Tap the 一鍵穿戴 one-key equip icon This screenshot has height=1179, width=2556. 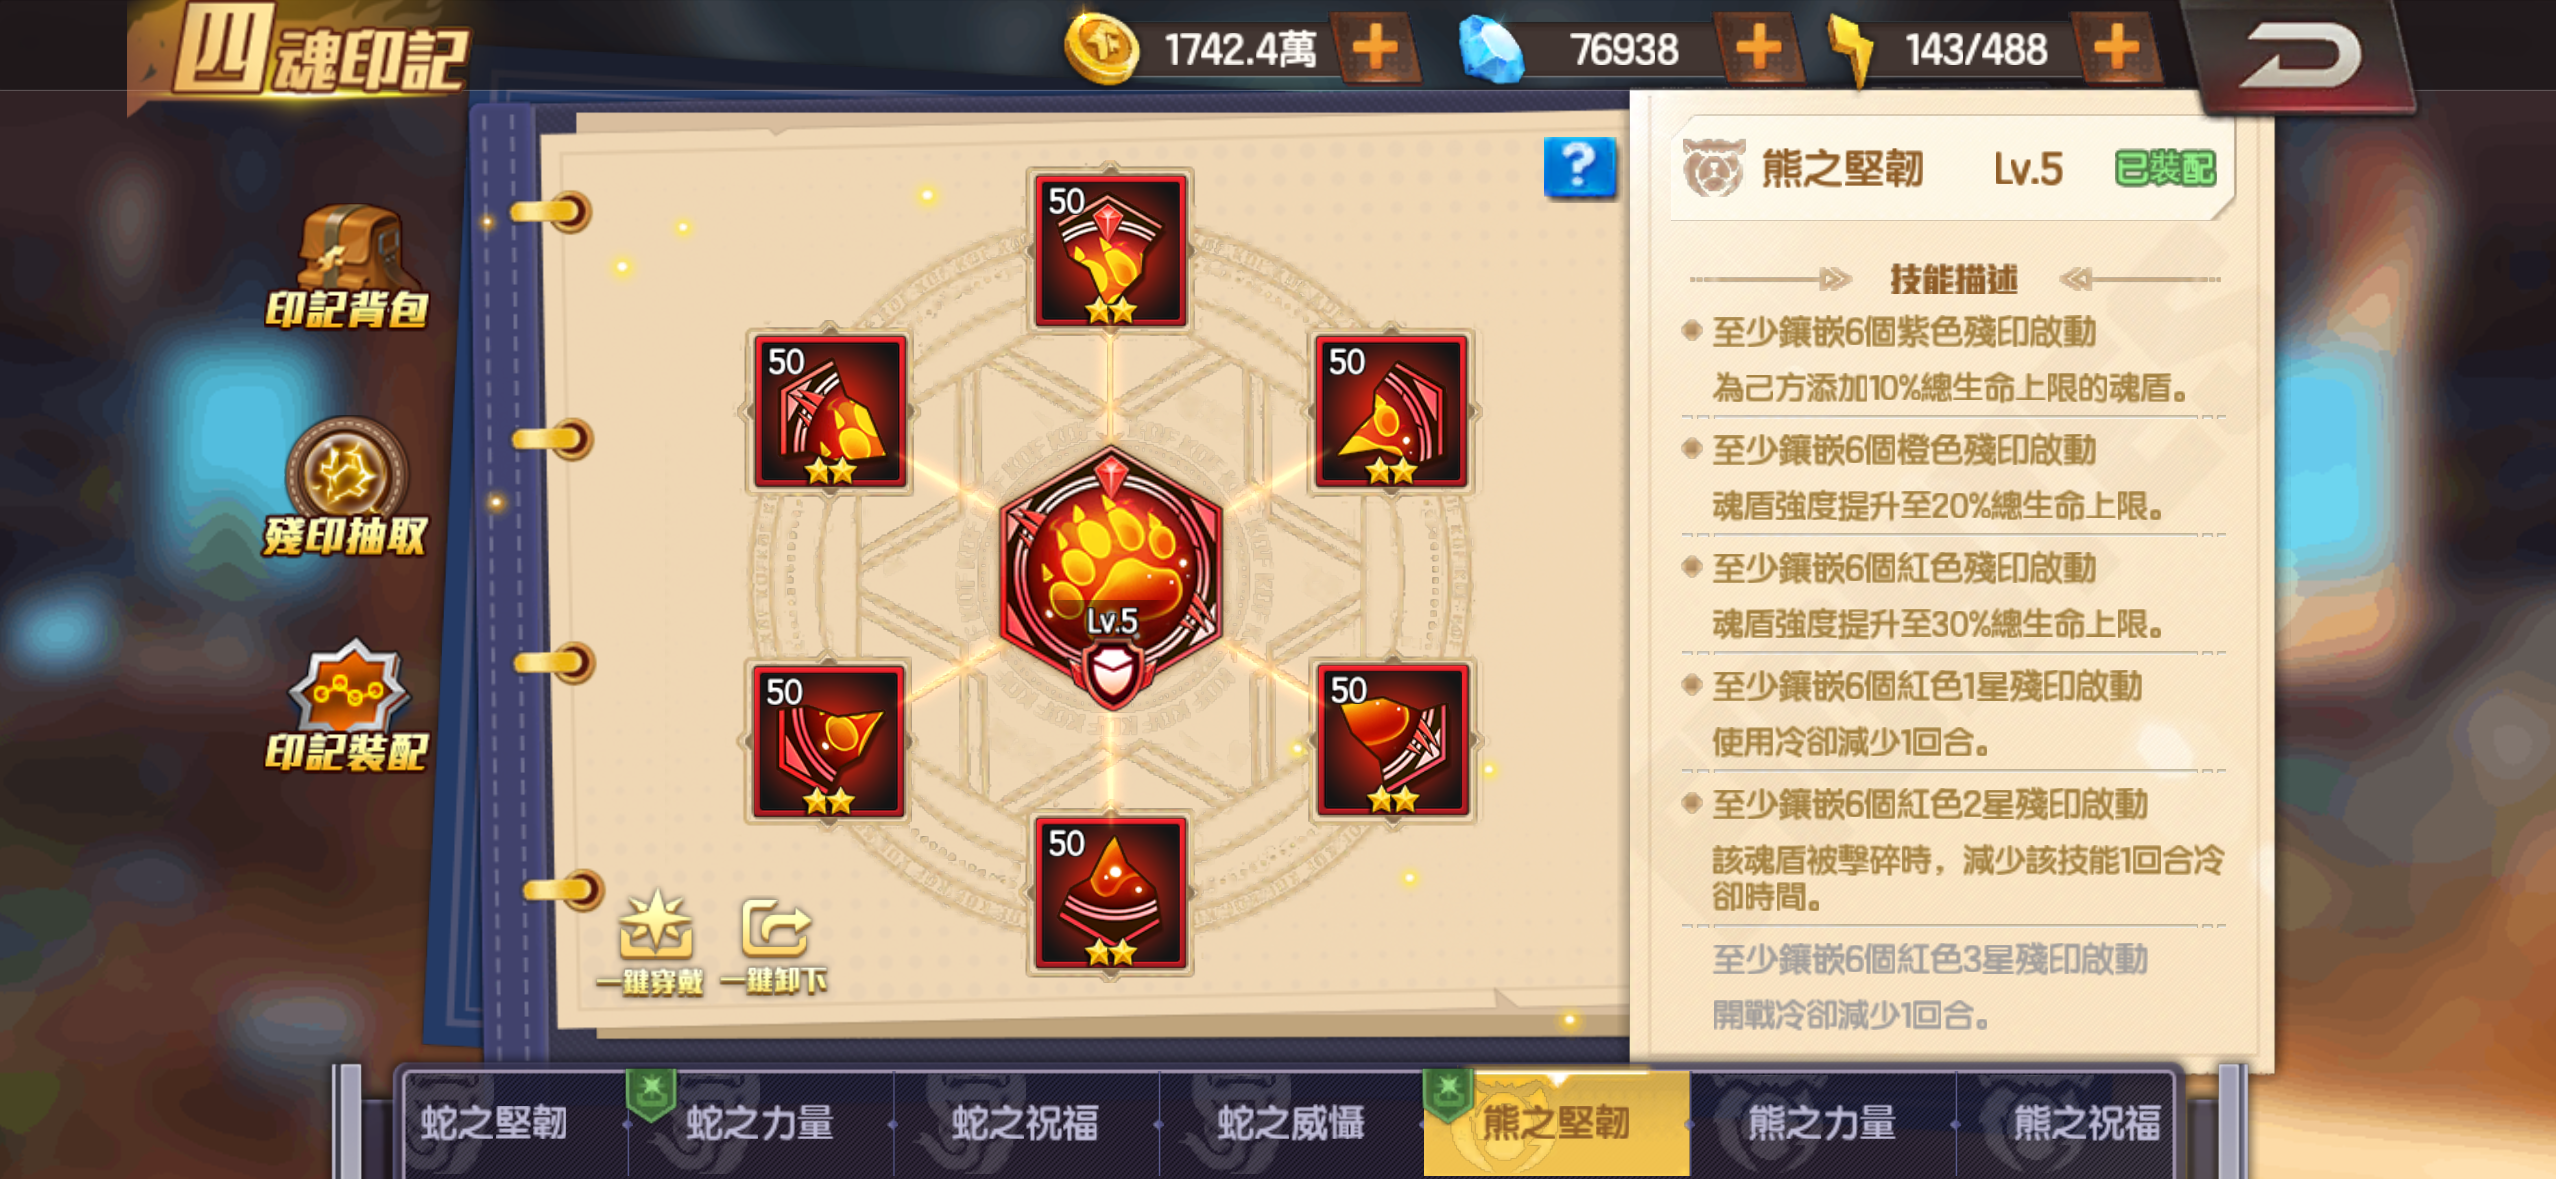pyautogui.click(x=653, y=943)
